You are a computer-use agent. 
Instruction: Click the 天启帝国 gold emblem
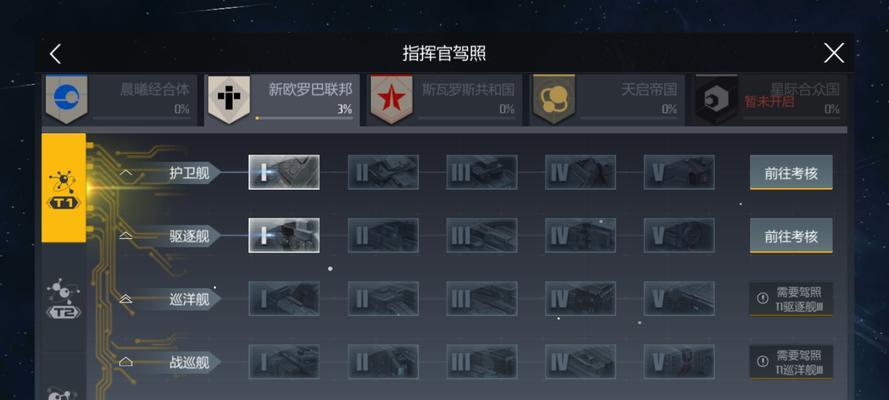click(x=554, y=99)
